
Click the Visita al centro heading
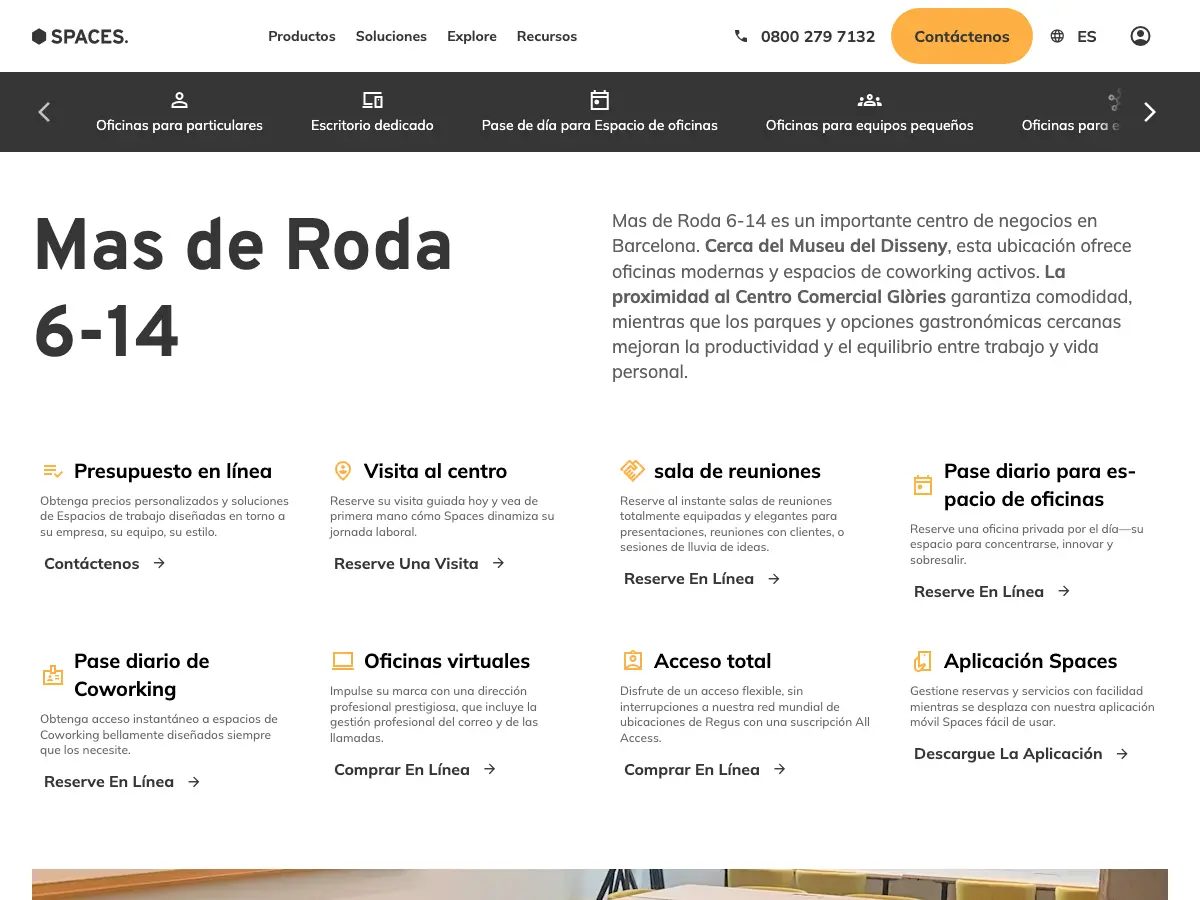tap(436, 471)
